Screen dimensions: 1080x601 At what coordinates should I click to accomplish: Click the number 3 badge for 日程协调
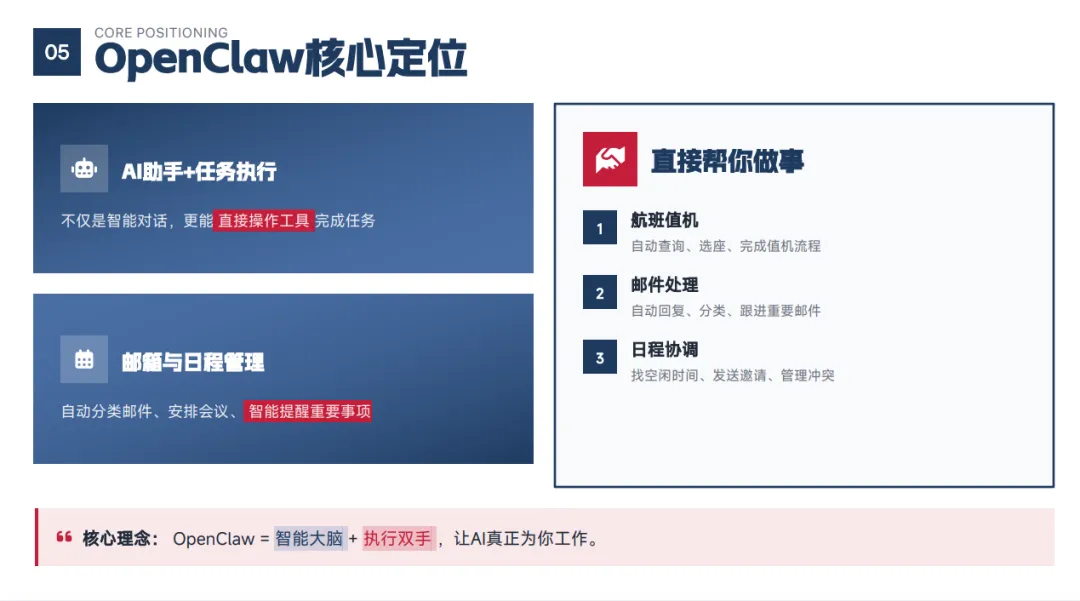[x=599, y=357]
